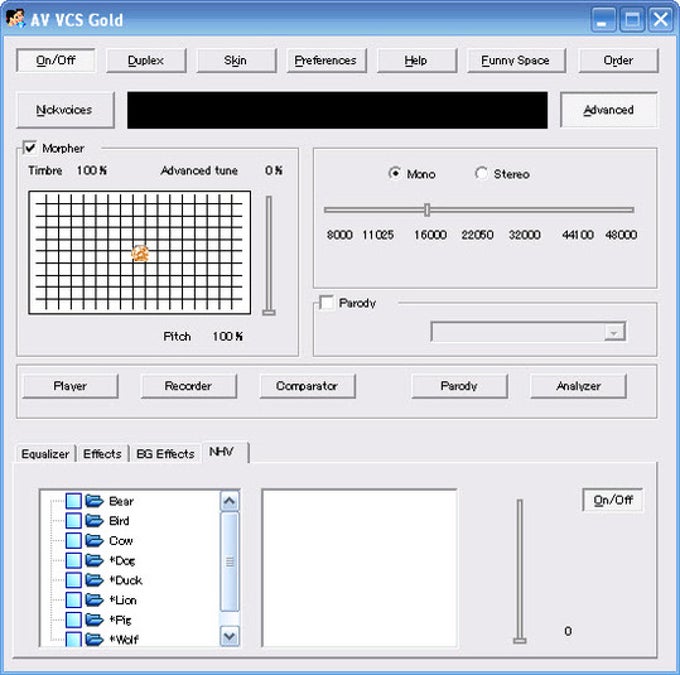
Task: Click the *Lion folder icon
Action: point(94,600)
